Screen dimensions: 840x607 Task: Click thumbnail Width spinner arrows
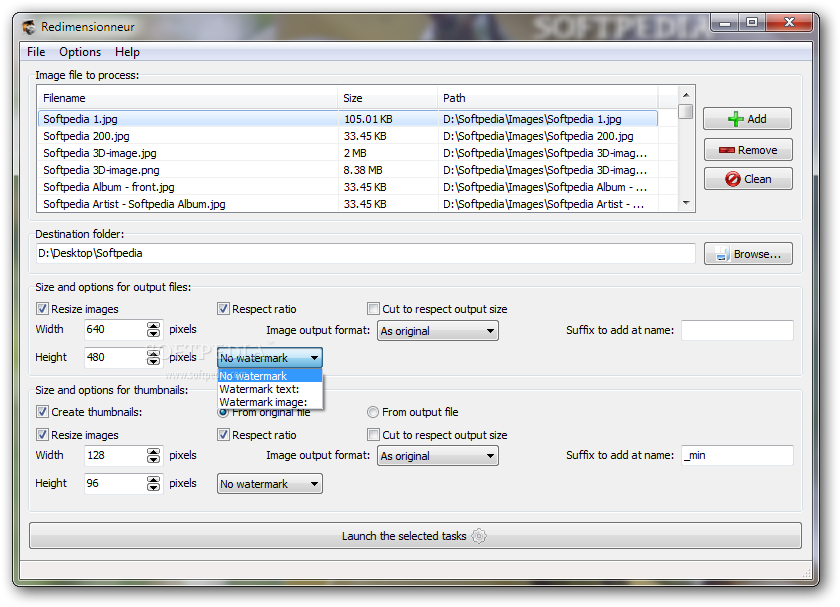153,455
